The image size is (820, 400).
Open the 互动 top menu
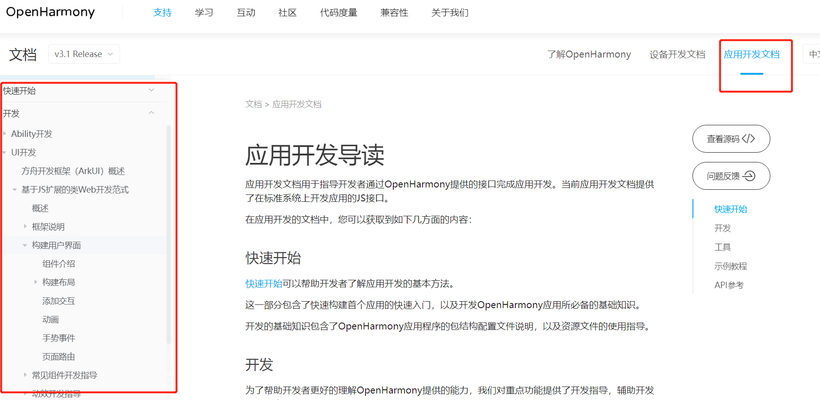pyautogui.click(x=246, y=13)
